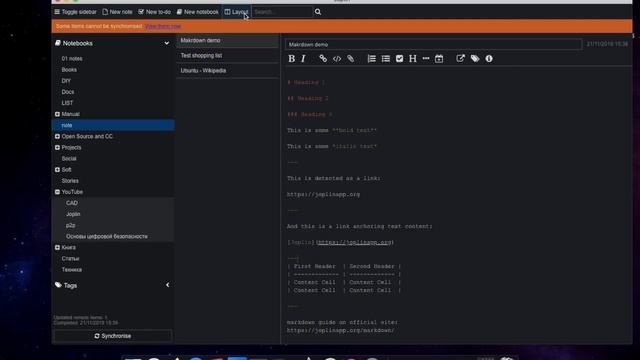
Task: Click the Layout button
Action: pyautogui.click(x=236, y=12)
